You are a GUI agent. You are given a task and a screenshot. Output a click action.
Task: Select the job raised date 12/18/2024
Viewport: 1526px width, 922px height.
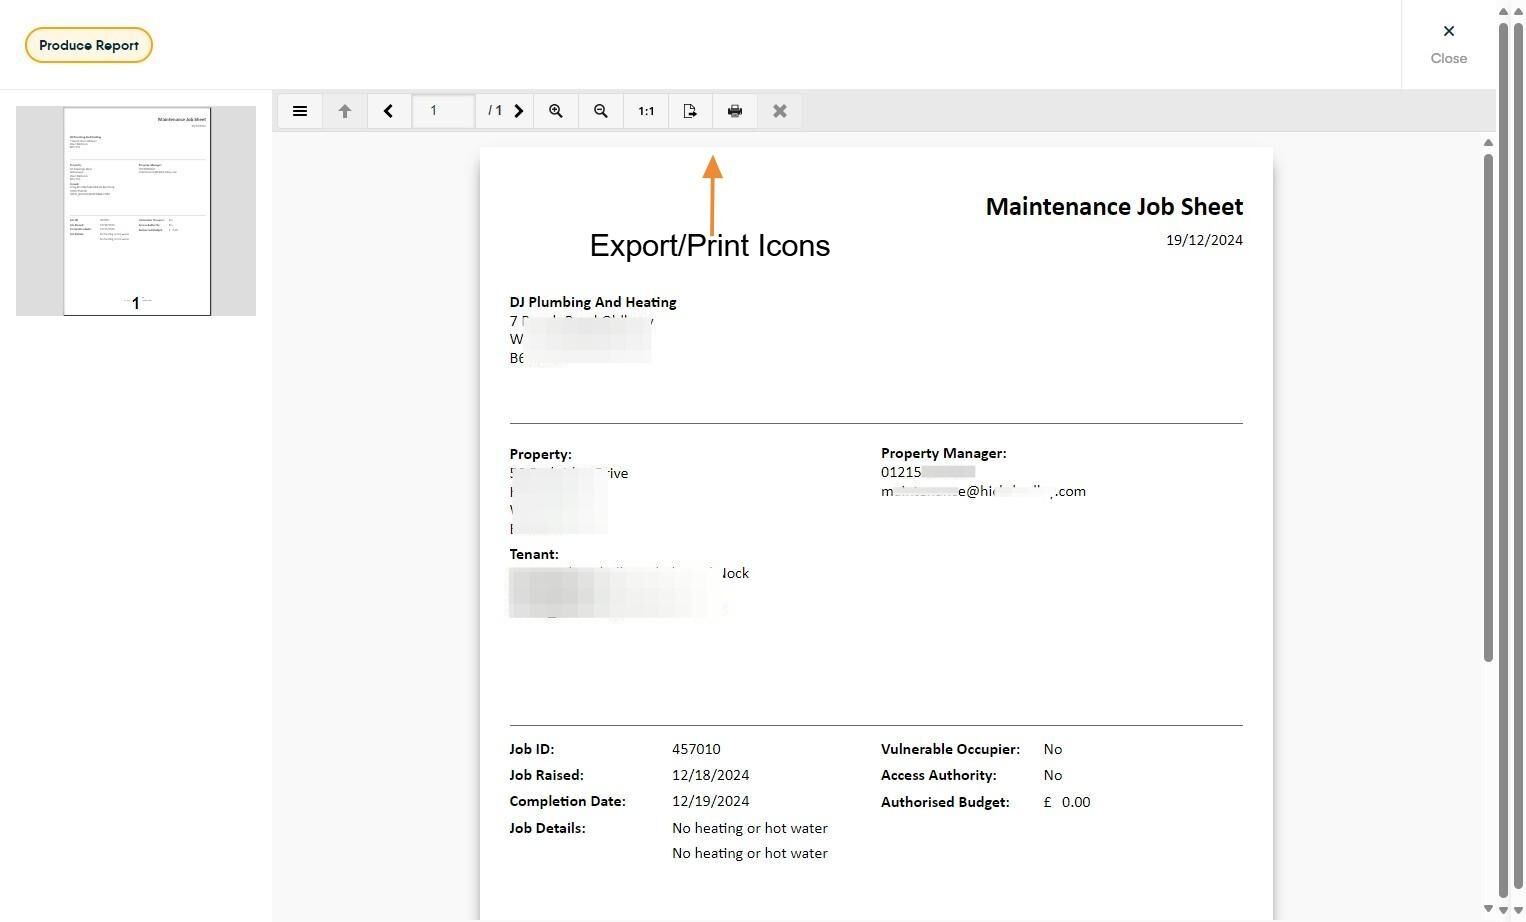[x=711, y=775]
